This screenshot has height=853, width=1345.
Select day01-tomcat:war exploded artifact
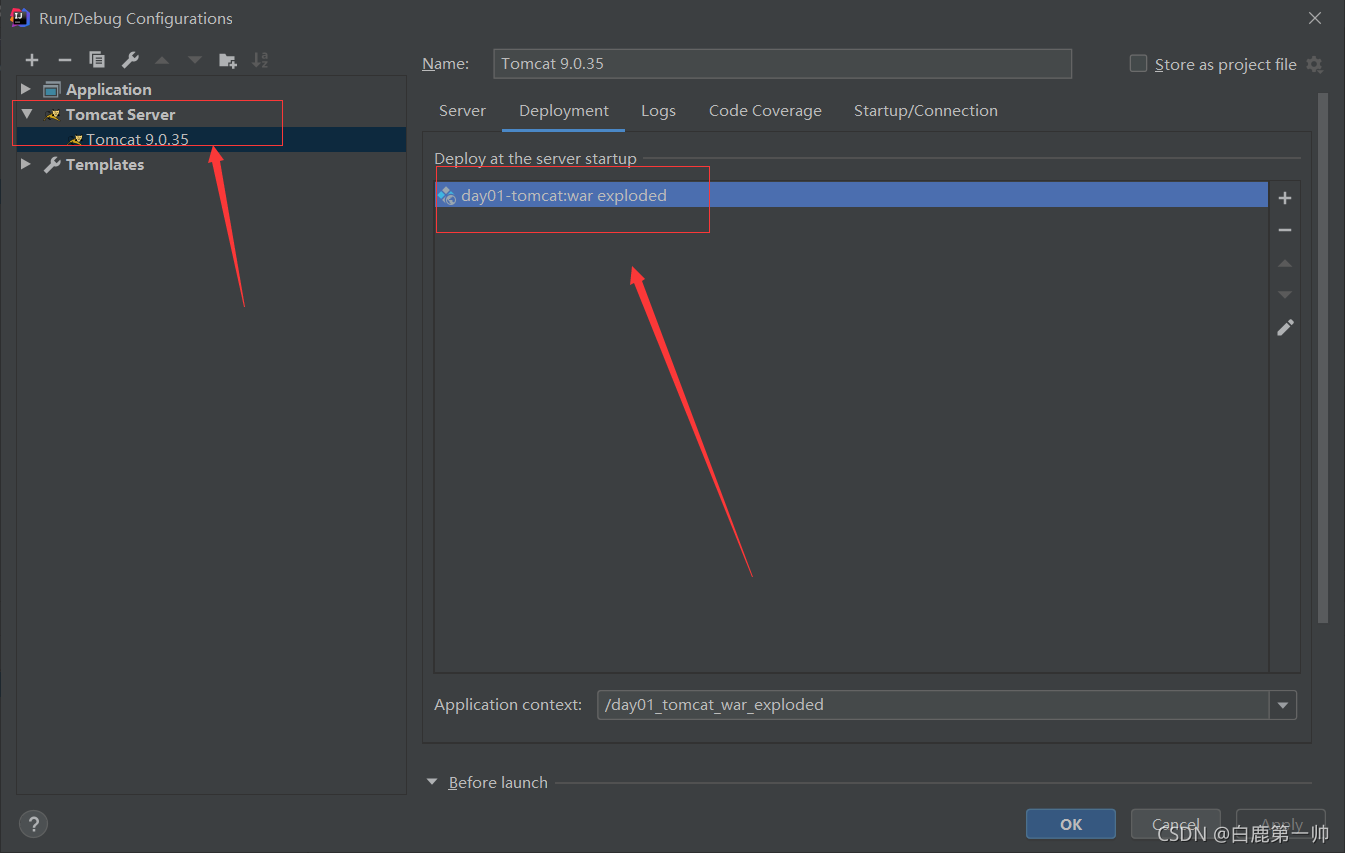pyautogui.click(x=852, y=195)
